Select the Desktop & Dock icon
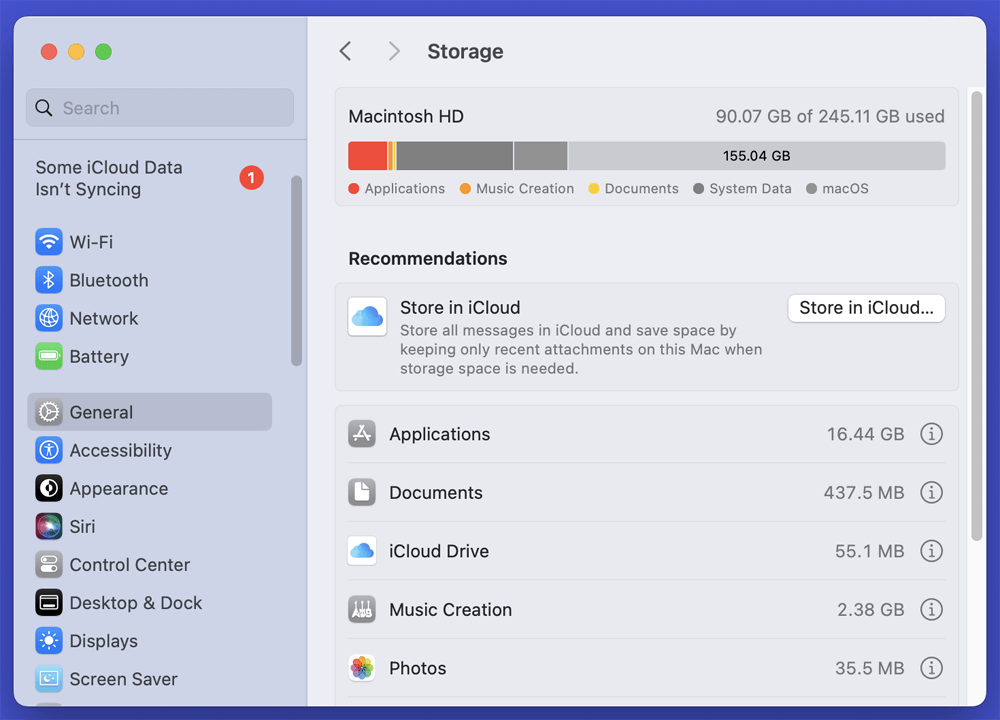The width and height of the screenshot is (1000, 720). point(48,603)
